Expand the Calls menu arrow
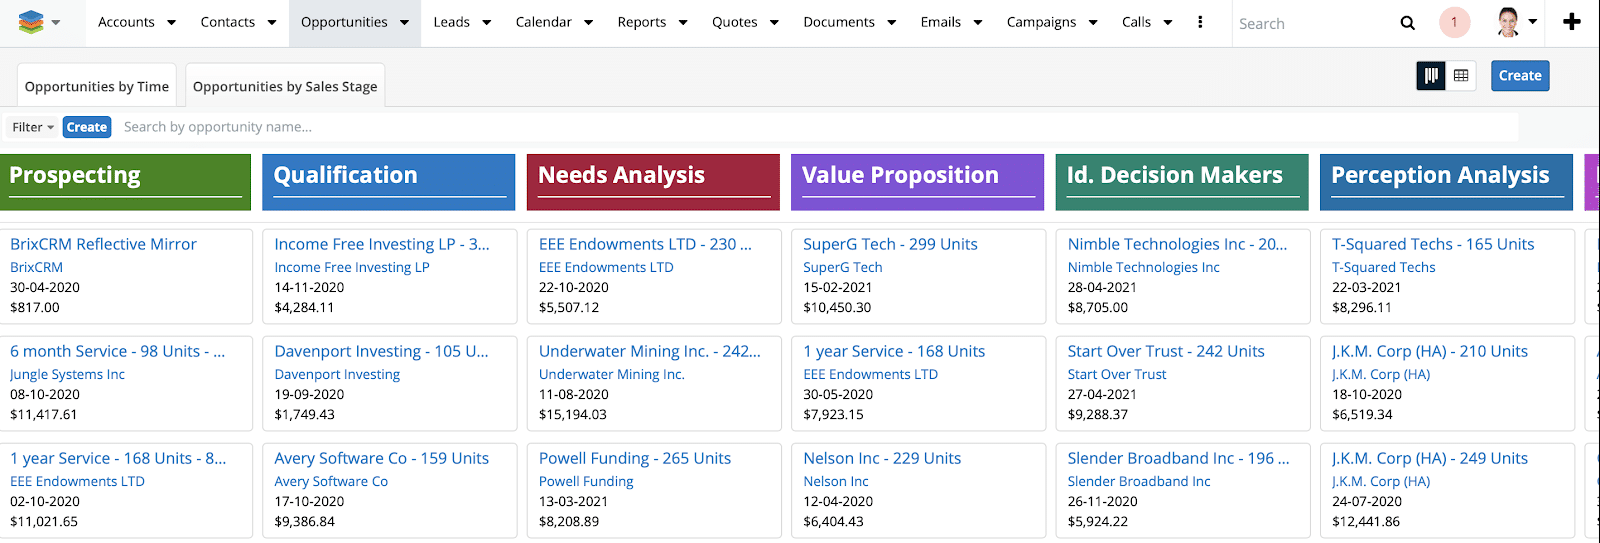Viewport: 1600px width, 543px height. [x=1167, y=22]
